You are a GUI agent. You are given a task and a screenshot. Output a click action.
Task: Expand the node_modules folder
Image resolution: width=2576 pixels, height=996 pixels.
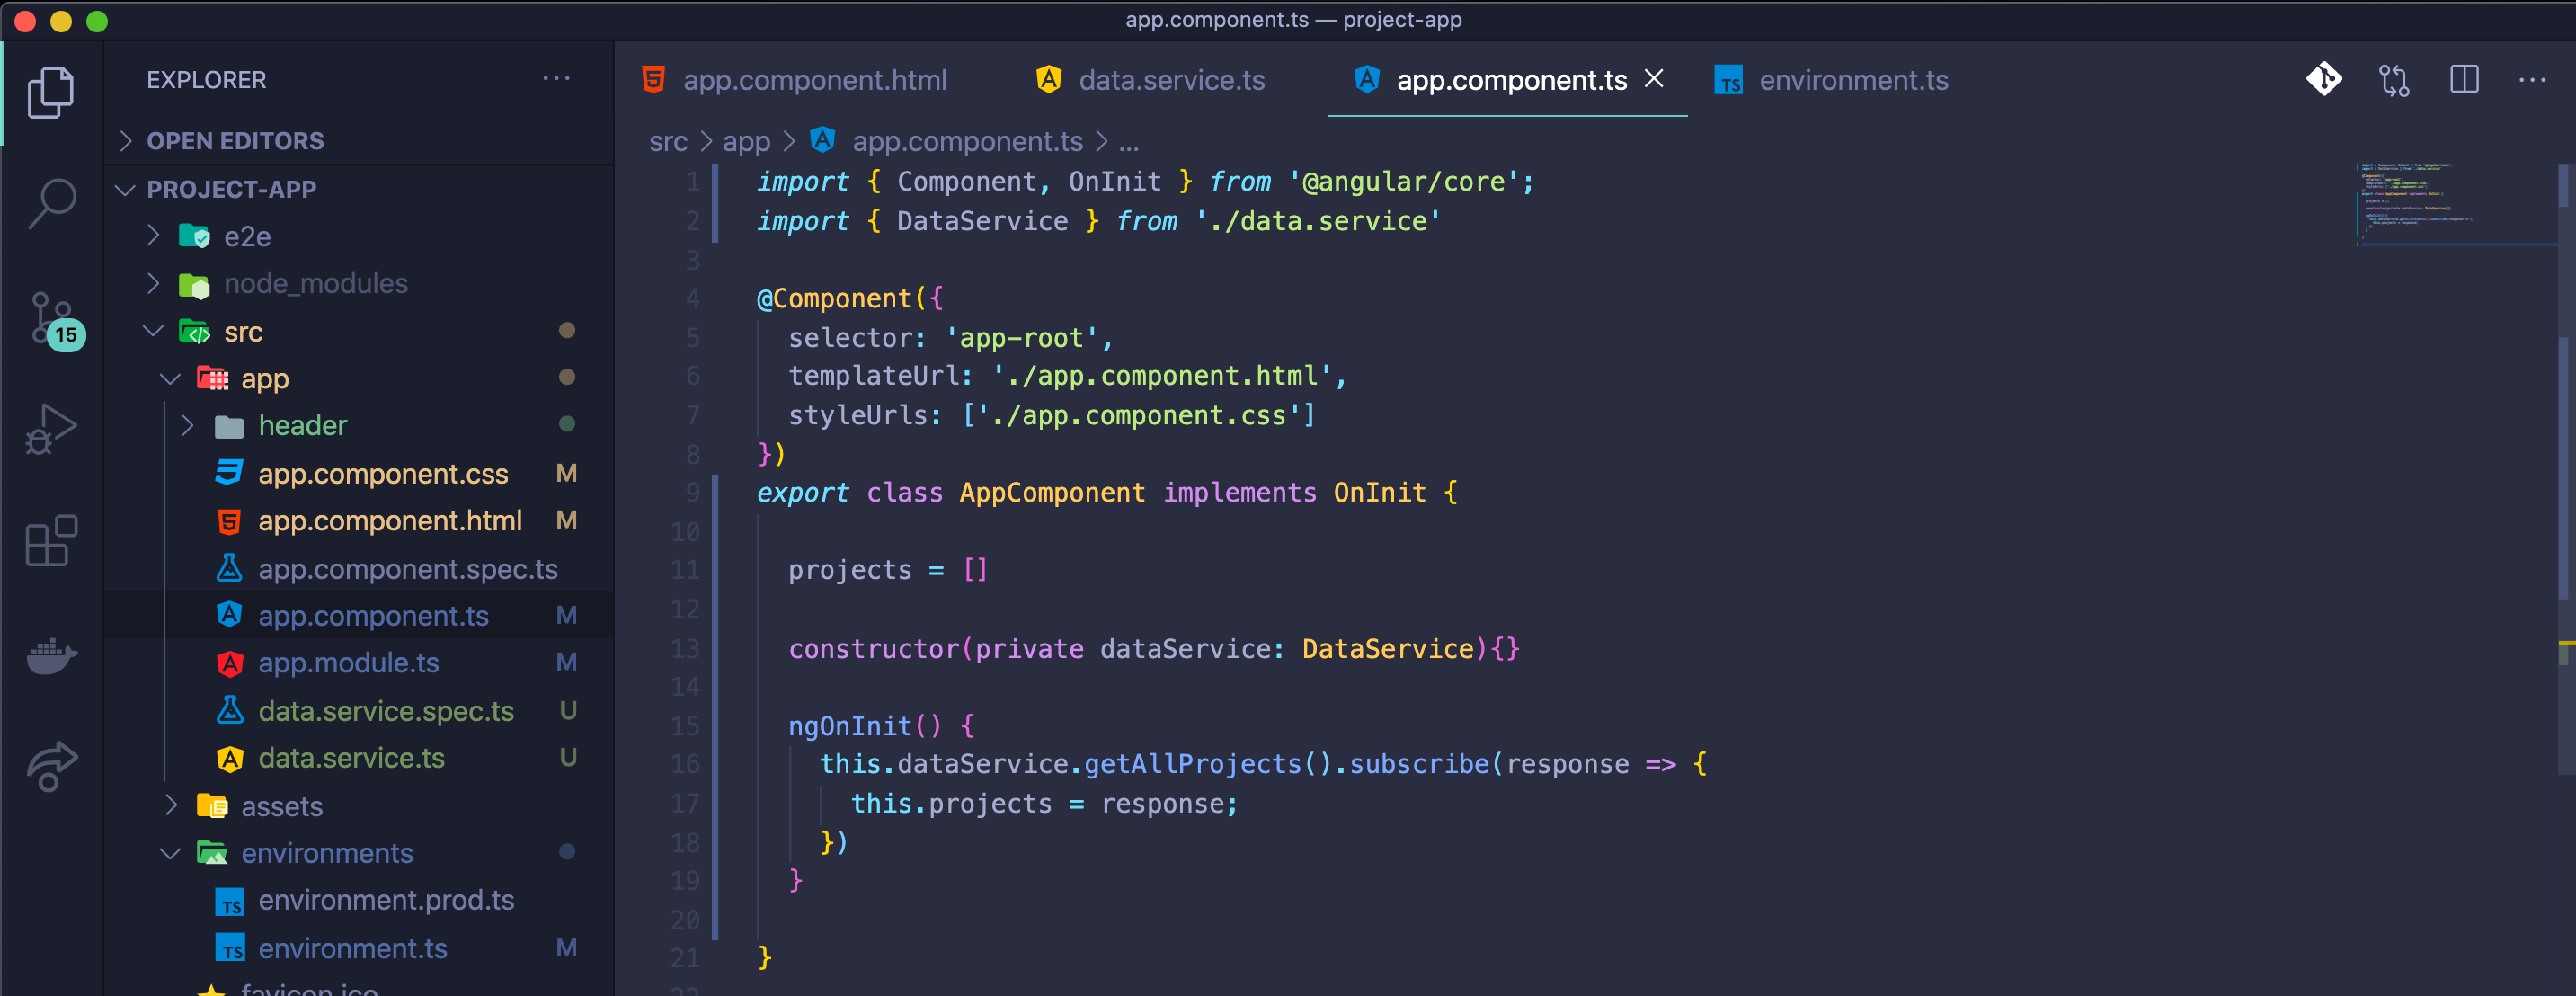[315, 284]
